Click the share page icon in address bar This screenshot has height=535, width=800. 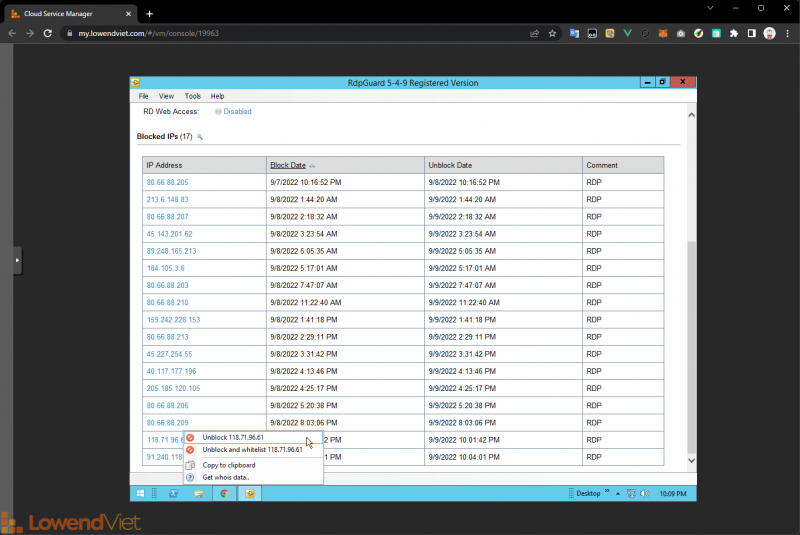point(534,33)
